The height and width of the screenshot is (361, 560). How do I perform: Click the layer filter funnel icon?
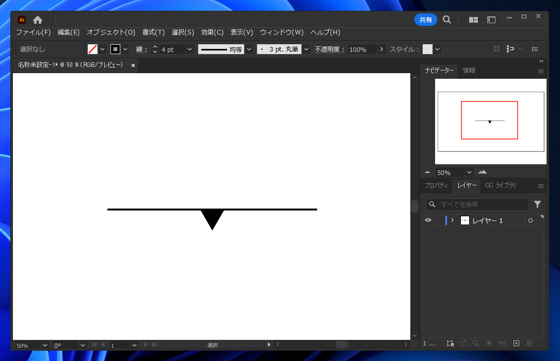point(538,204)
